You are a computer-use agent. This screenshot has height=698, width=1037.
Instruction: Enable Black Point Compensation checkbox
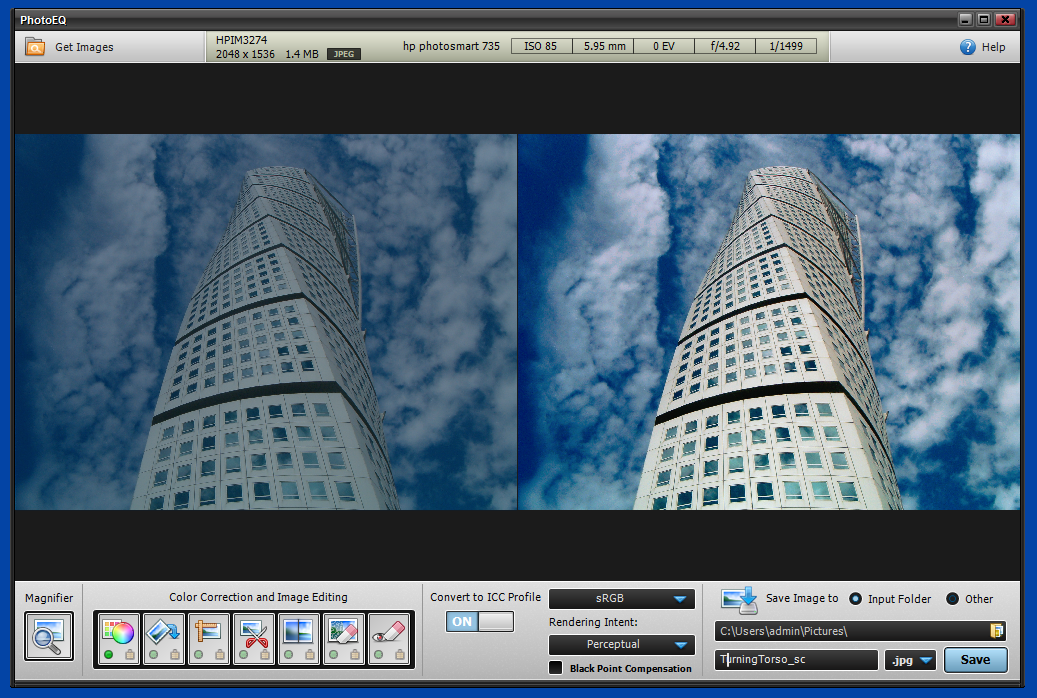556,668
